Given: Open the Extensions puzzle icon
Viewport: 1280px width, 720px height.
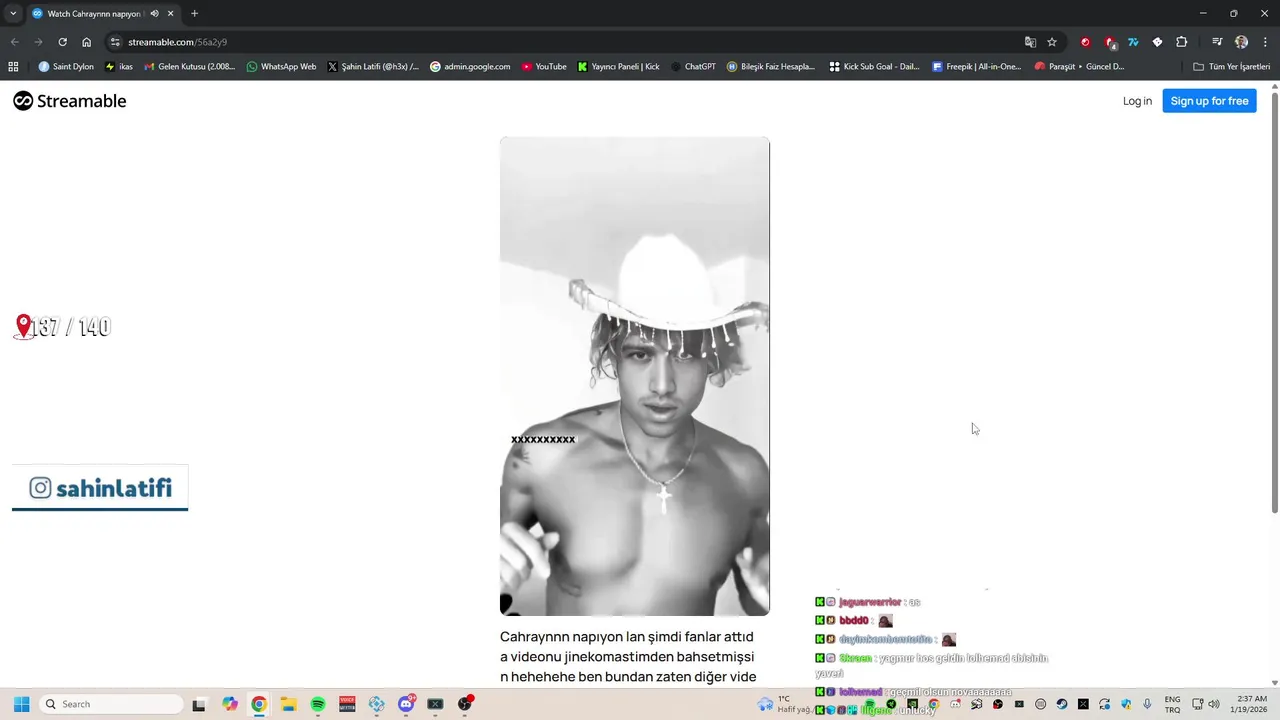Looking at the screenshot, I should (x=1182, y=42).
